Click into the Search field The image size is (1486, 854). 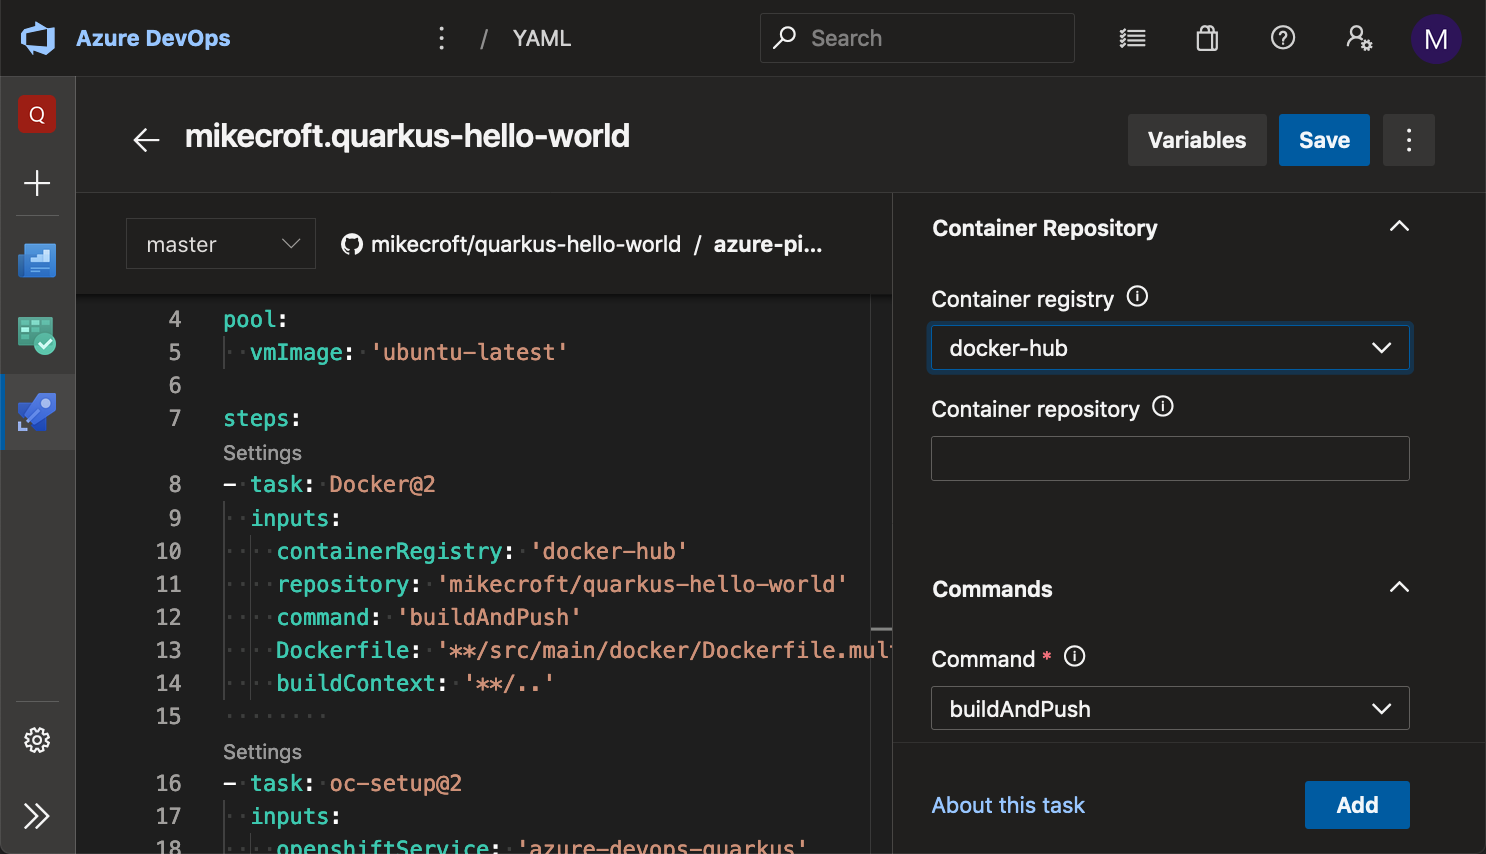click(x=917, y=38)
